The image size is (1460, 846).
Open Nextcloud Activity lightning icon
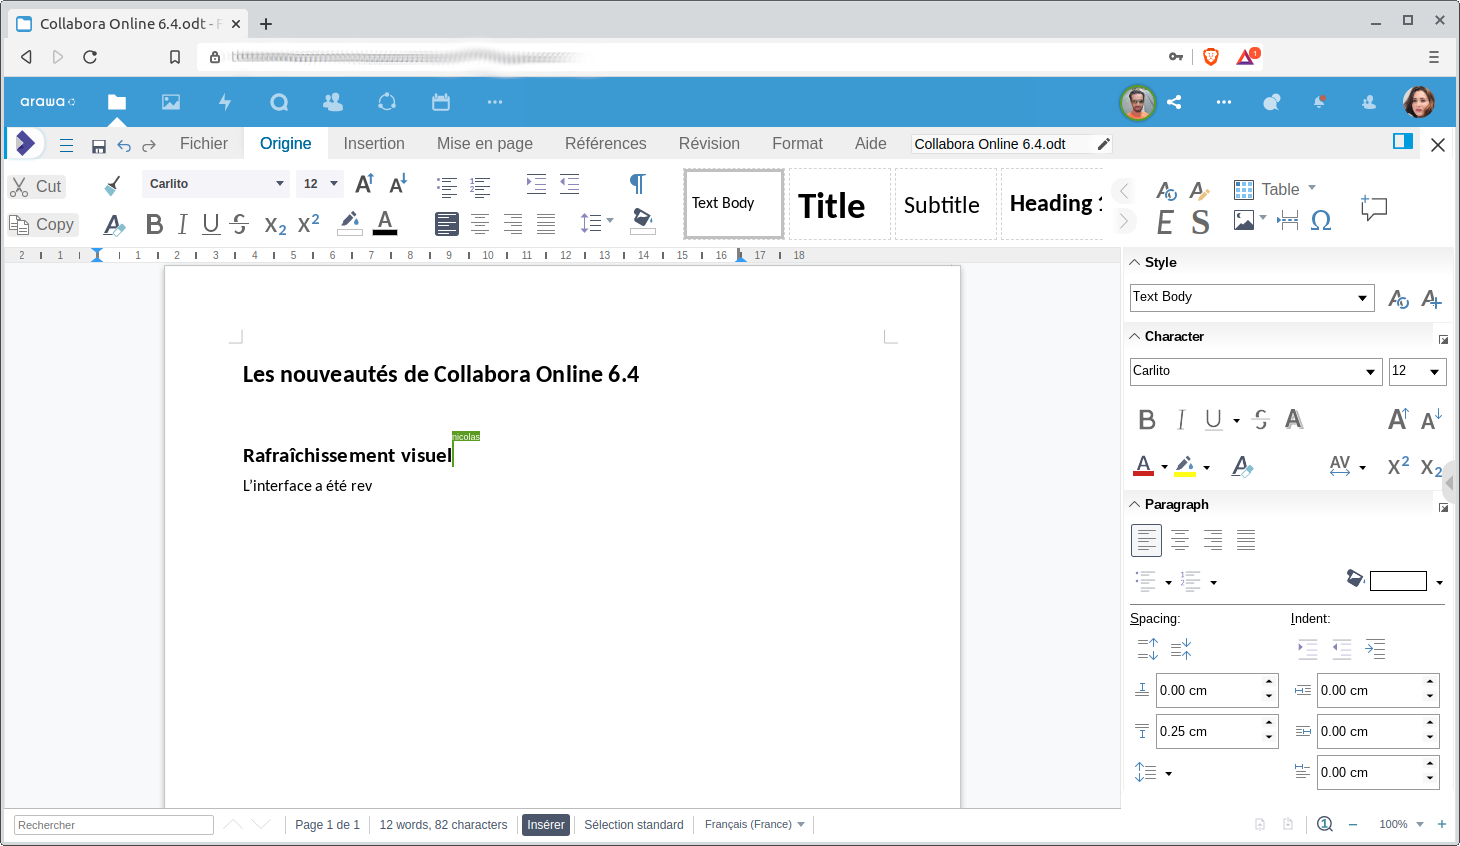225,102
